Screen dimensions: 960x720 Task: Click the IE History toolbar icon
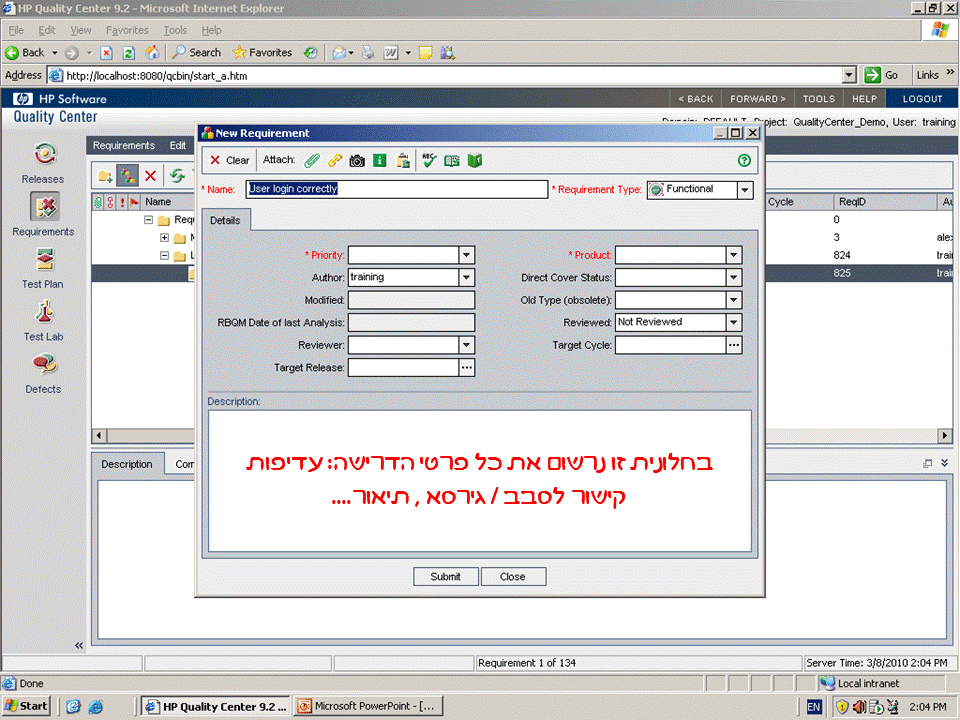[x=310, y=53]
